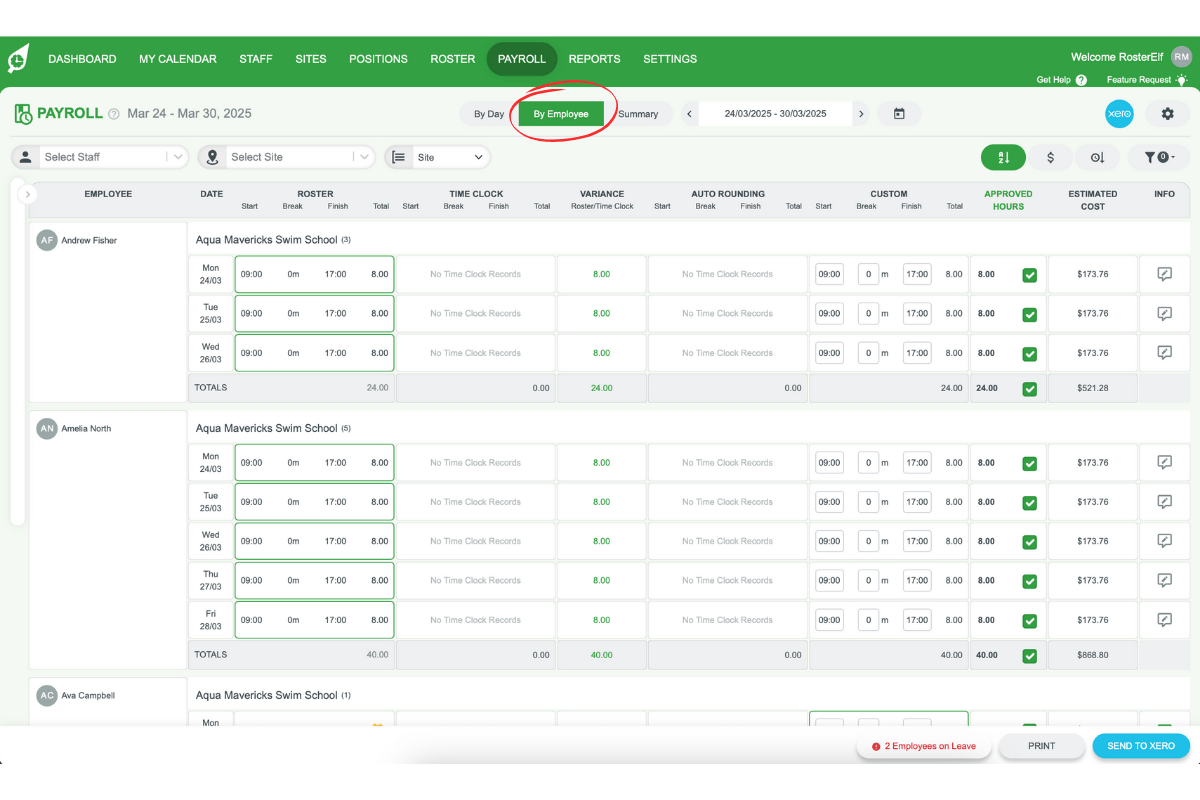Click the time sort clock icon
Image resolution: width=1200 pixels, height=800 pixels.
[x=1097, y=157]
